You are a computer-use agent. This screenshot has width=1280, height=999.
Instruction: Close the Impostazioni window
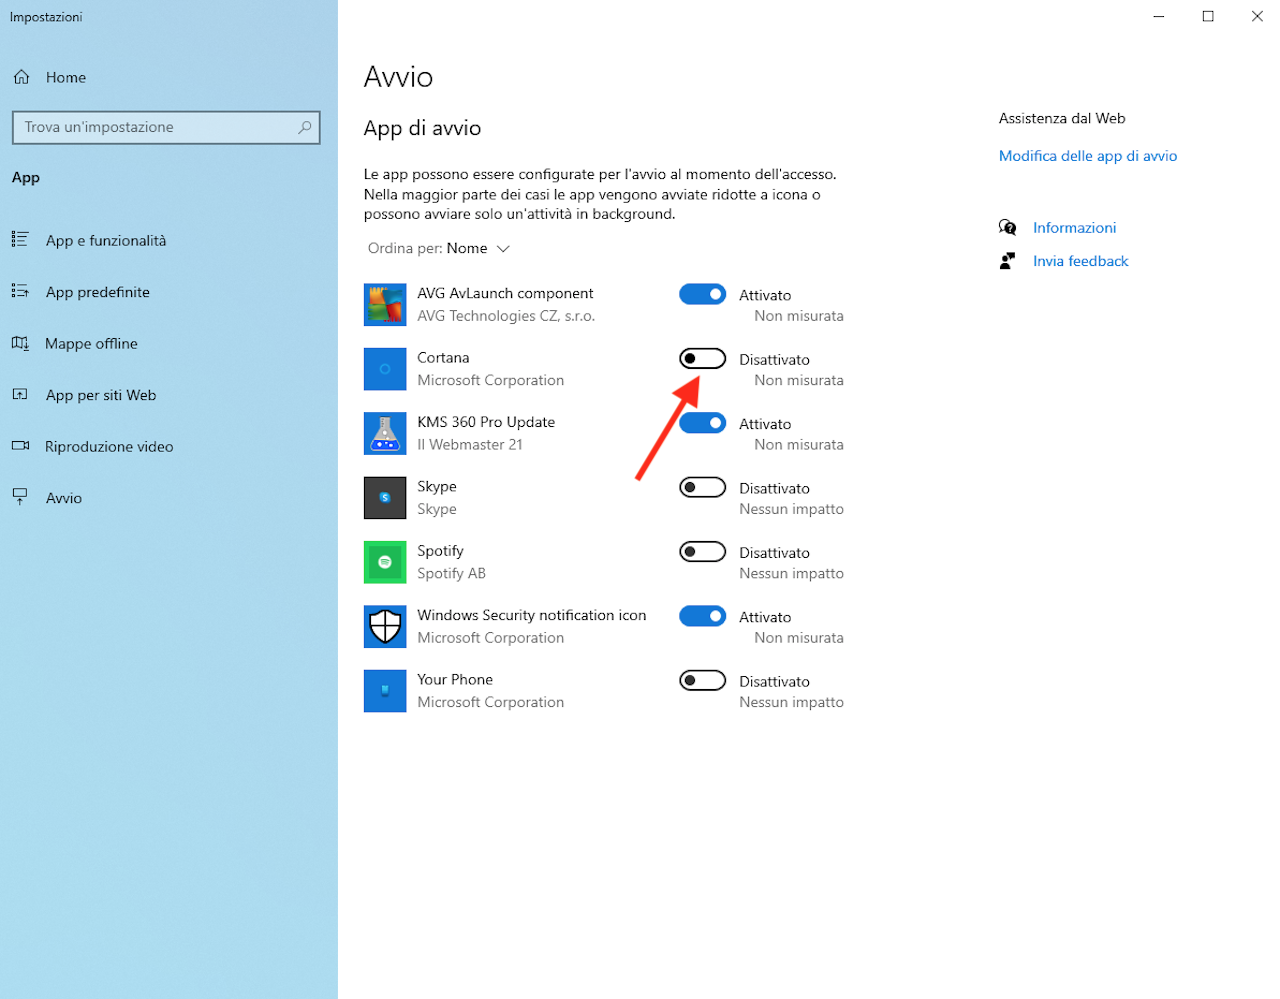click(1257, 16)
